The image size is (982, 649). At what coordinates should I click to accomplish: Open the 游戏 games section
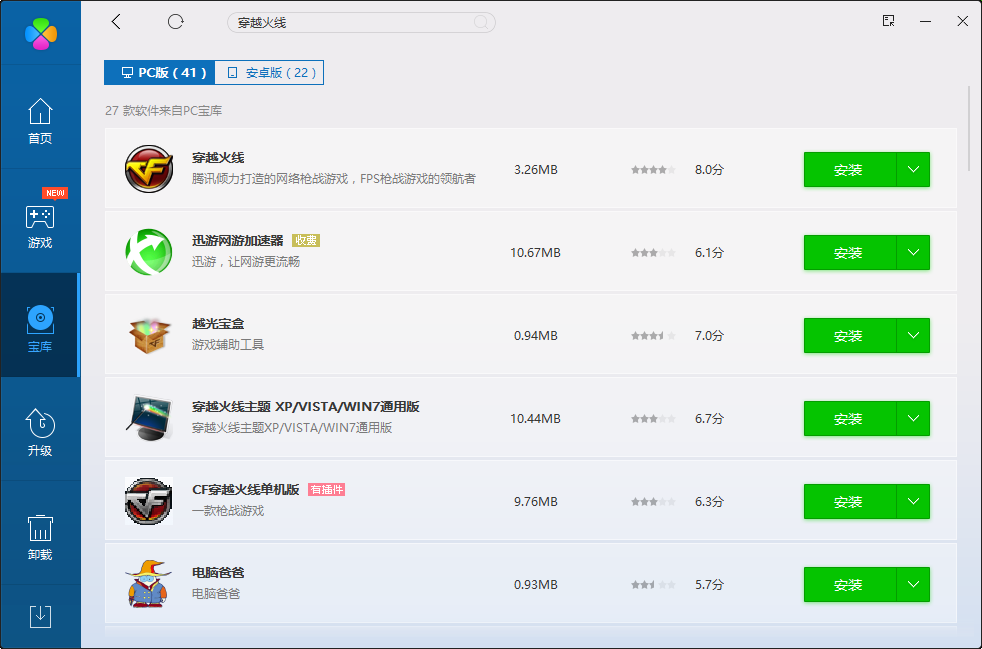[40, 226]
